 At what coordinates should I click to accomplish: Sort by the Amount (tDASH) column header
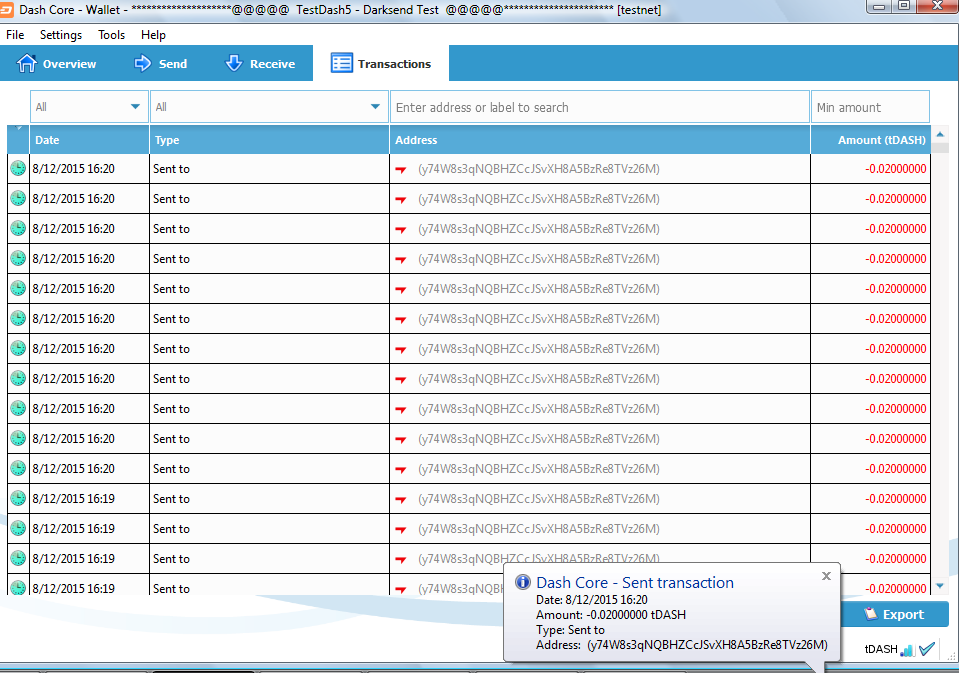[870, 140]
